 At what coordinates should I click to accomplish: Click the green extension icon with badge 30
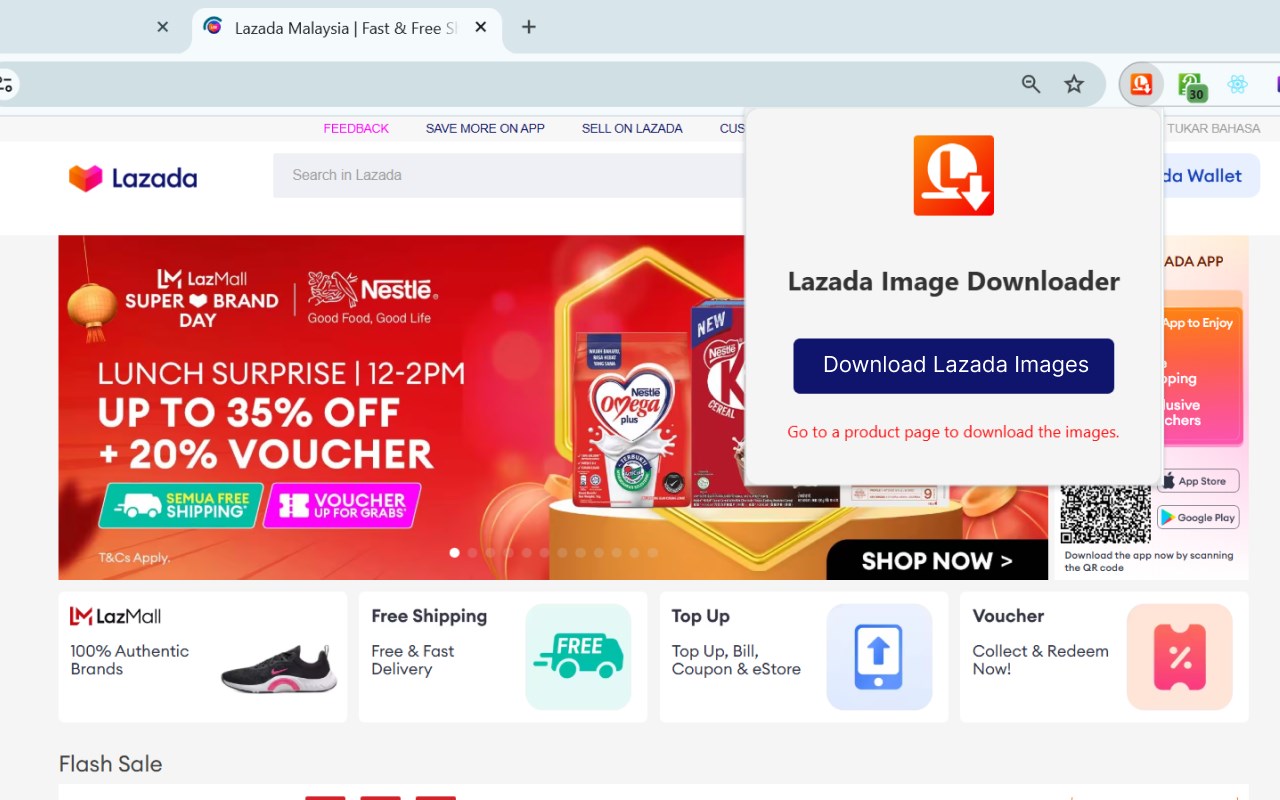[x=1191, y=86]
